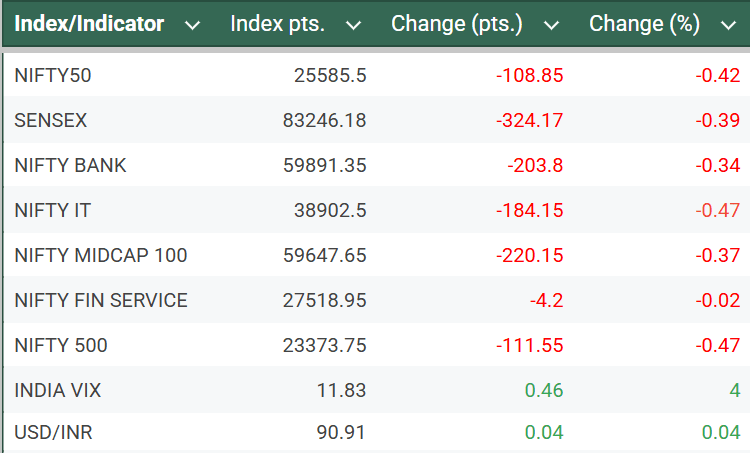Image resolution: width=750 pixels, height=453 pixels.
Task: Select the NIFTY50 row name
Action: pos(53,75)
